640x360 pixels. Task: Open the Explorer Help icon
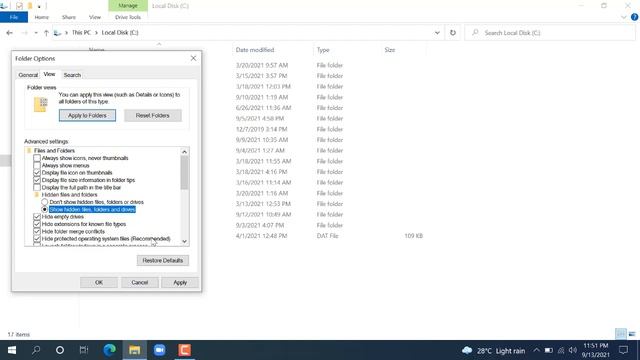tap(634, 17)
